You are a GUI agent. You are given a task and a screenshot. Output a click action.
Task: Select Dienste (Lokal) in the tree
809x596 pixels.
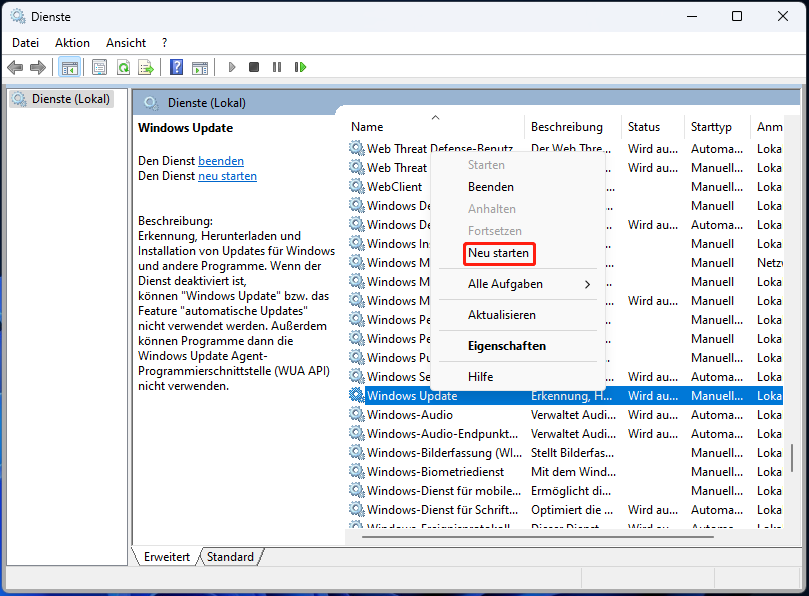[61, 99]
